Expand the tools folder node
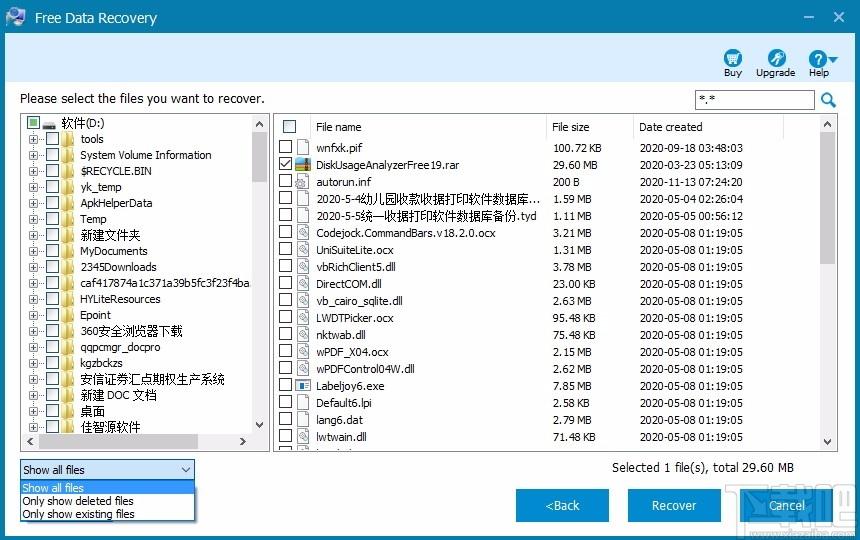The height and width of the screenshot is (540, 860). [33, 139]
